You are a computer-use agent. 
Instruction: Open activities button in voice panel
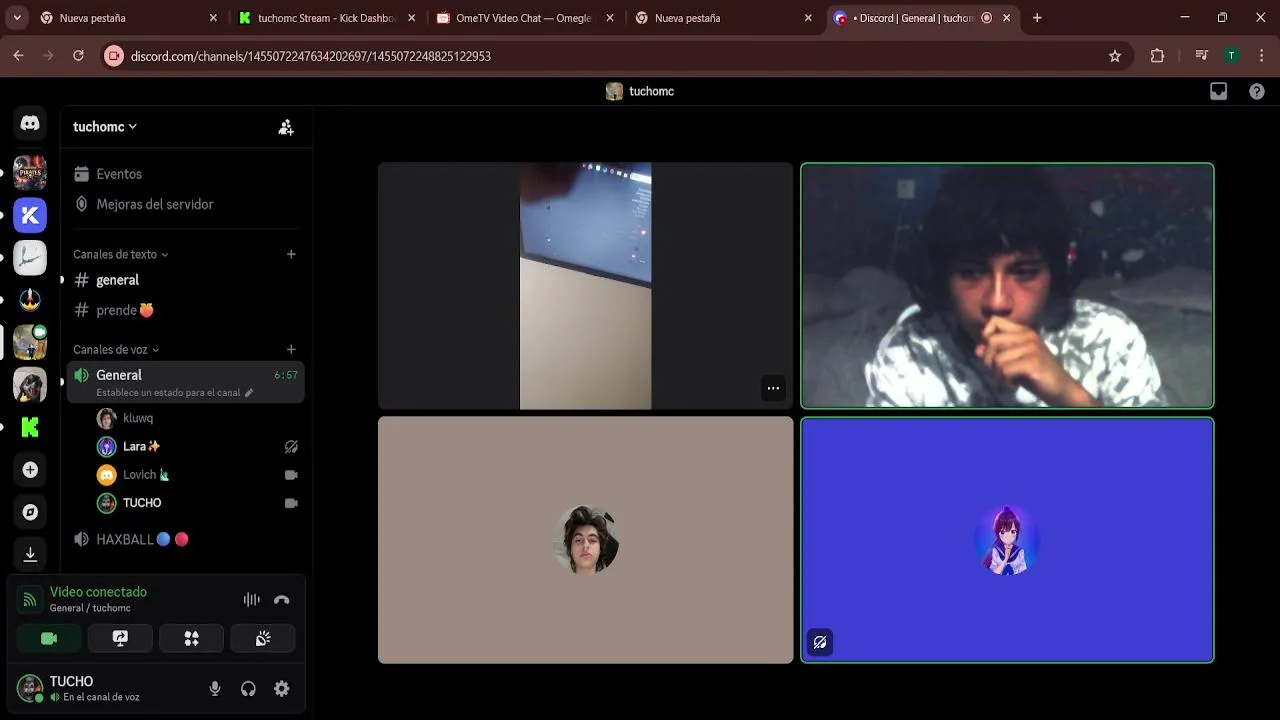tap(191, 638)
